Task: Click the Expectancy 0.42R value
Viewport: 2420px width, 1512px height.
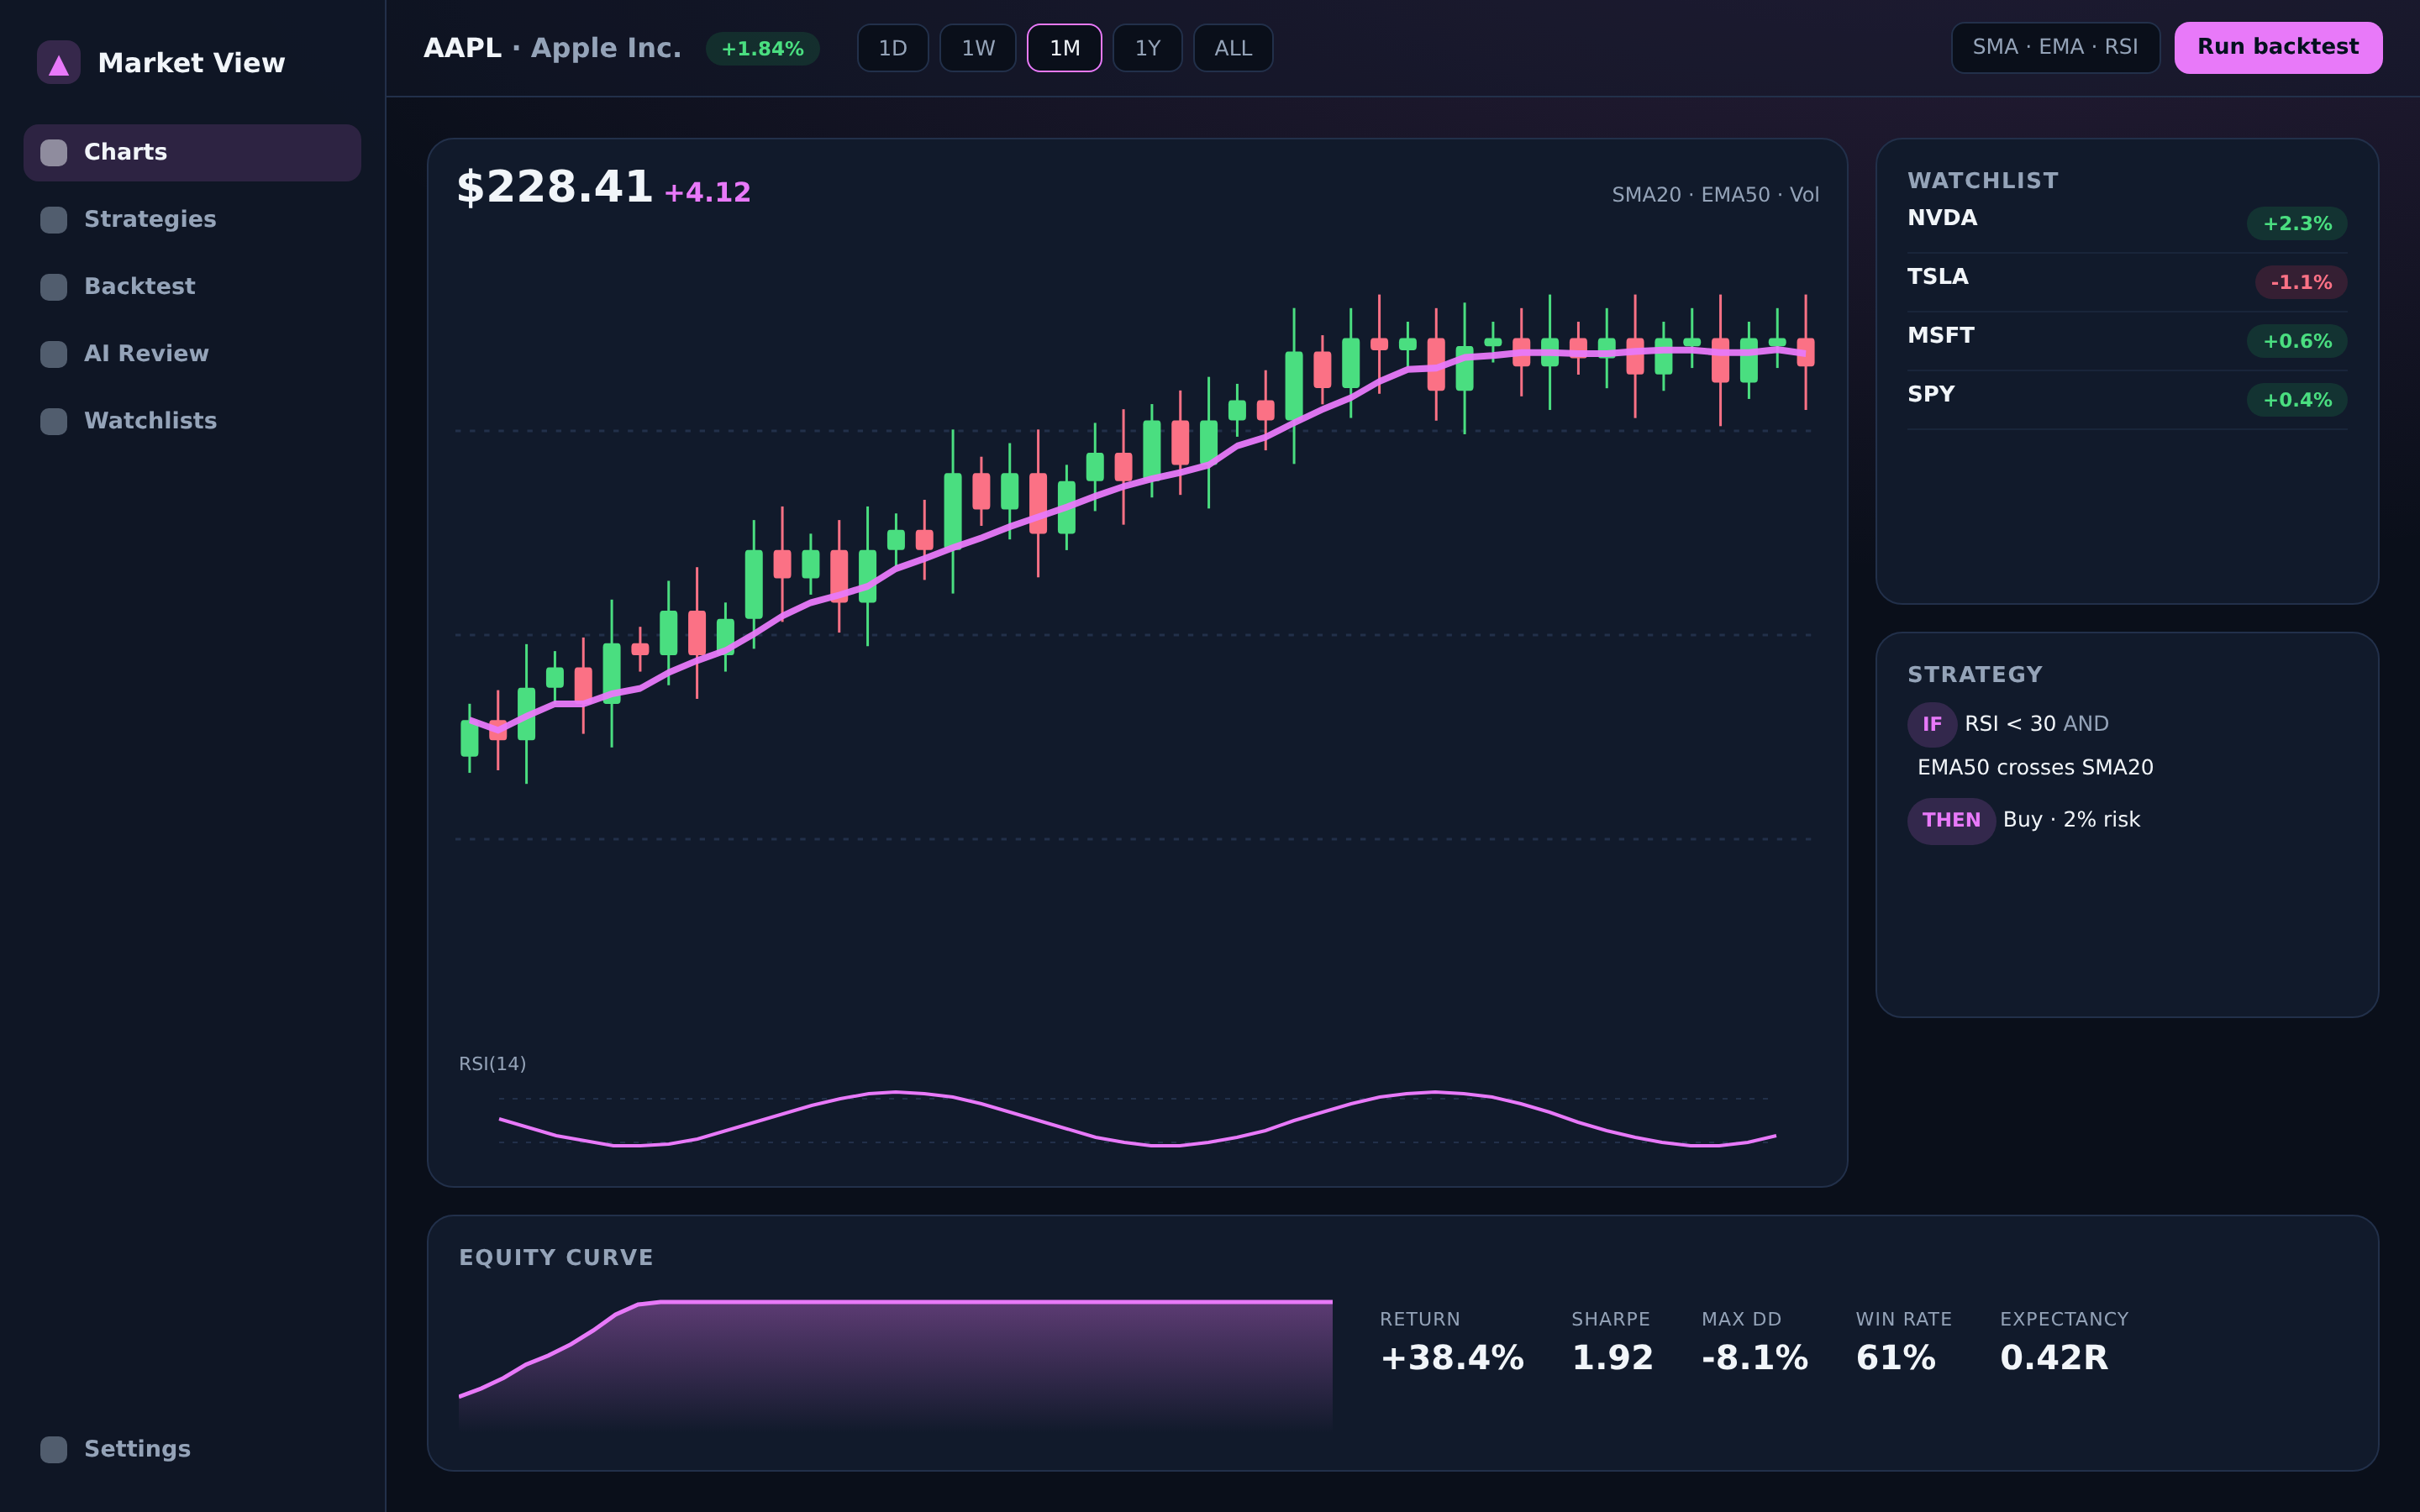Action: pyautogui.click(x=2054, y=1358)
